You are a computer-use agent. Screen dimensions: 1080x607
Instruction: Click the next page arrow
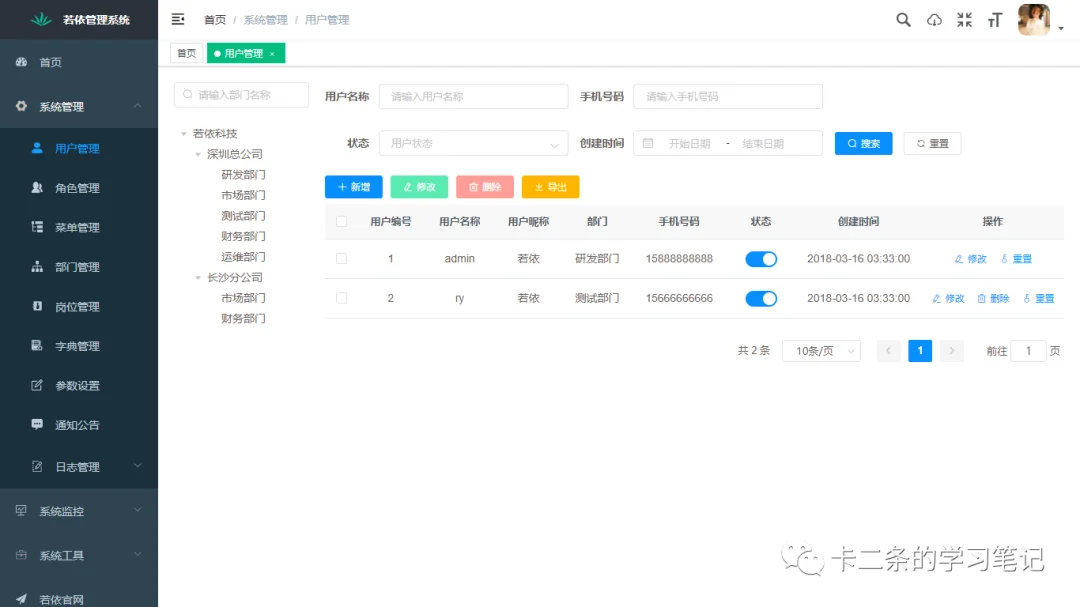pyautogui.click(x=952, y=351)
